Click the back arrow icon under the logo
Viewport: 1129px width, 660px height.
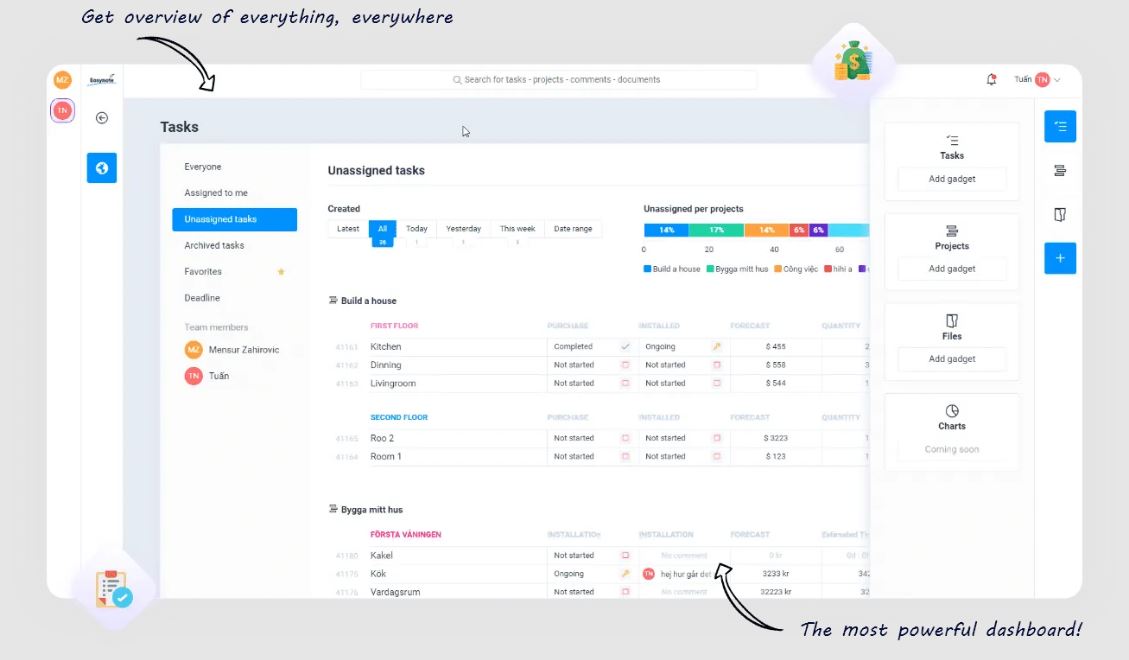(101, 117)
